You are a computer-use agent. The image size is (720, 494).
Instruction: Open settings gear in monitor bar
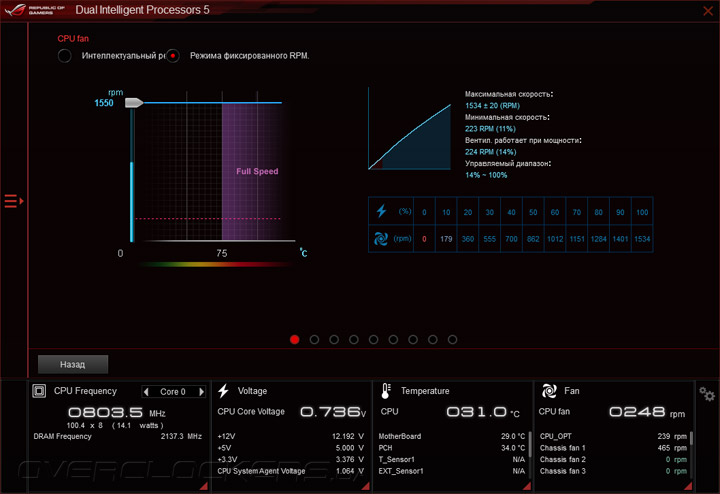pos(707,394)
